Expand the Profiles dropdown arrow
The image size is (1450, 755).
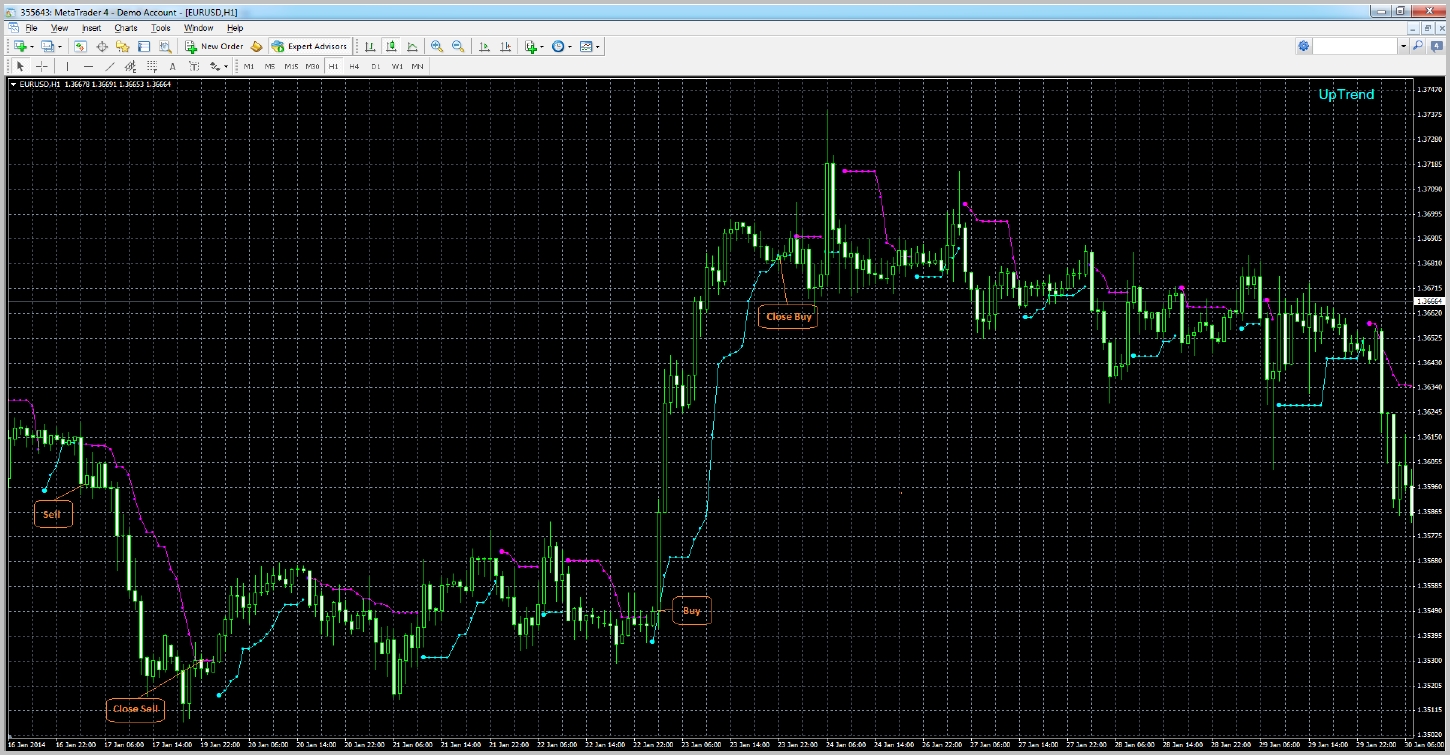[x=60, y=47]
